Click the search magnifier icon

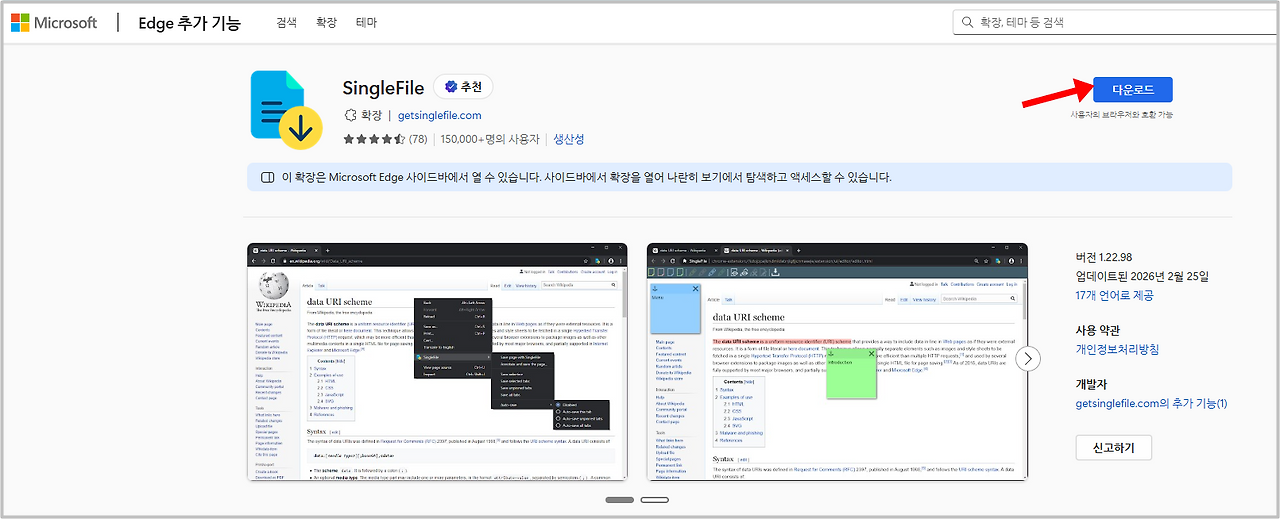click(967, 22)
